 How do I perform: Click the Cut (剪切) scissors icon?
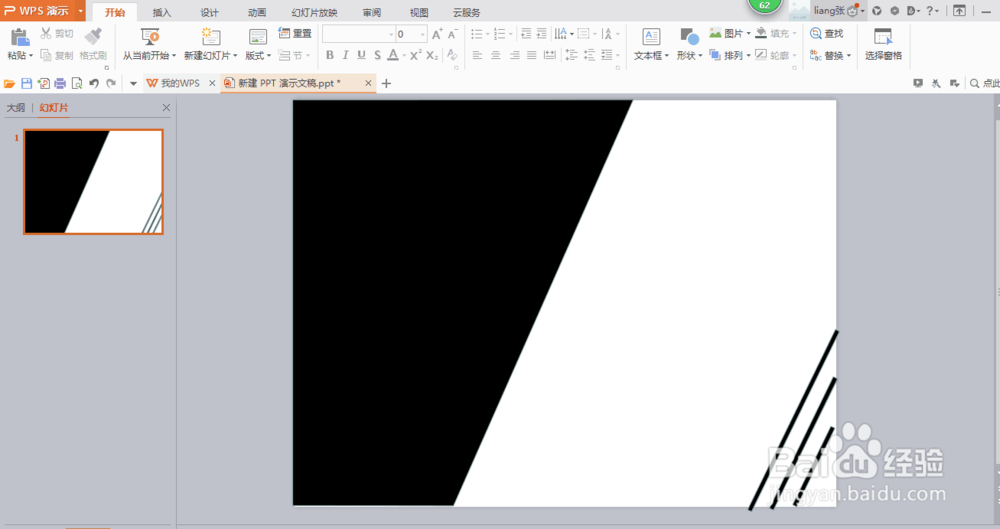46,33
